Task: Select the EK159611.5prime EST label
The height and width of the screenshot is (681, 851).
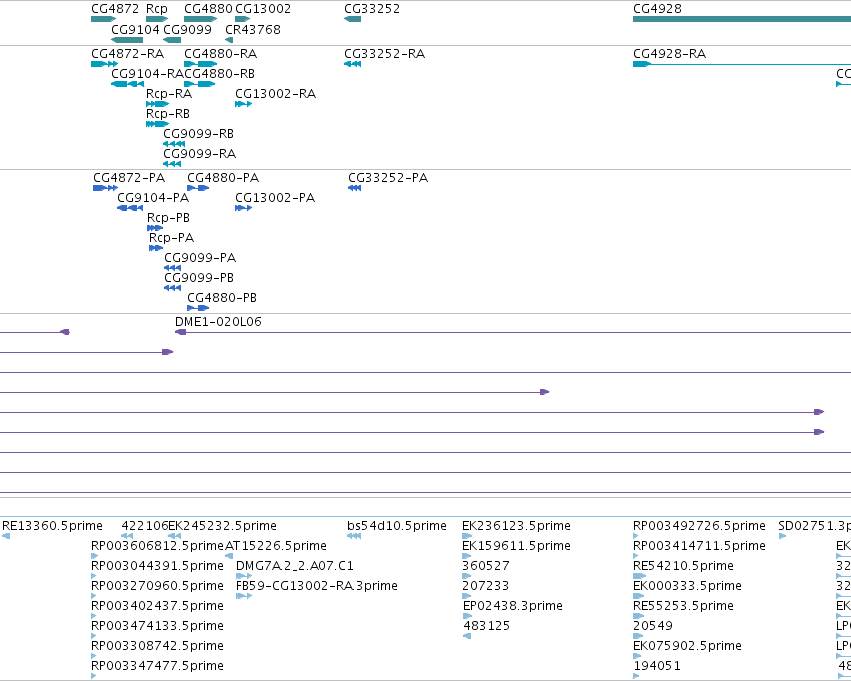Action: [x=516, y=546]
